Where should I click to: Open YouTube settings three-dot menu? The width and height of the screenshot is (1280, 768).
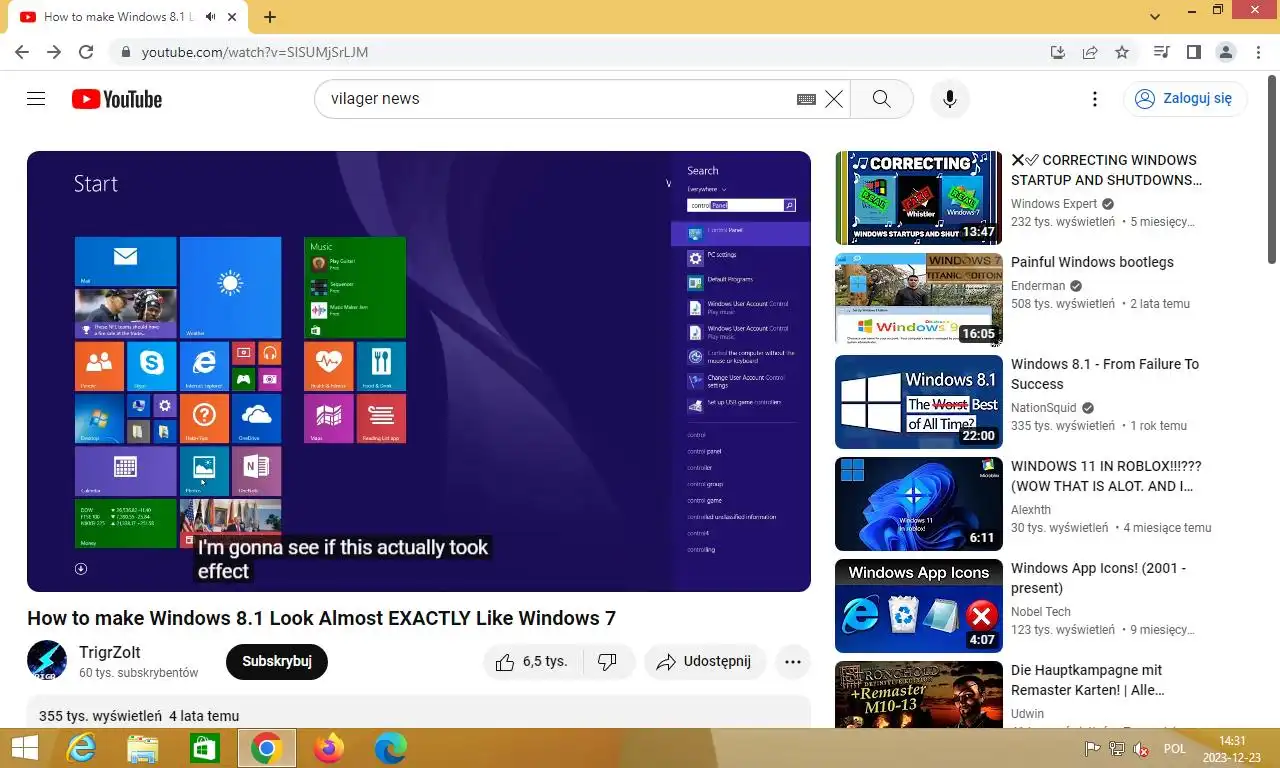[1095, 99]
